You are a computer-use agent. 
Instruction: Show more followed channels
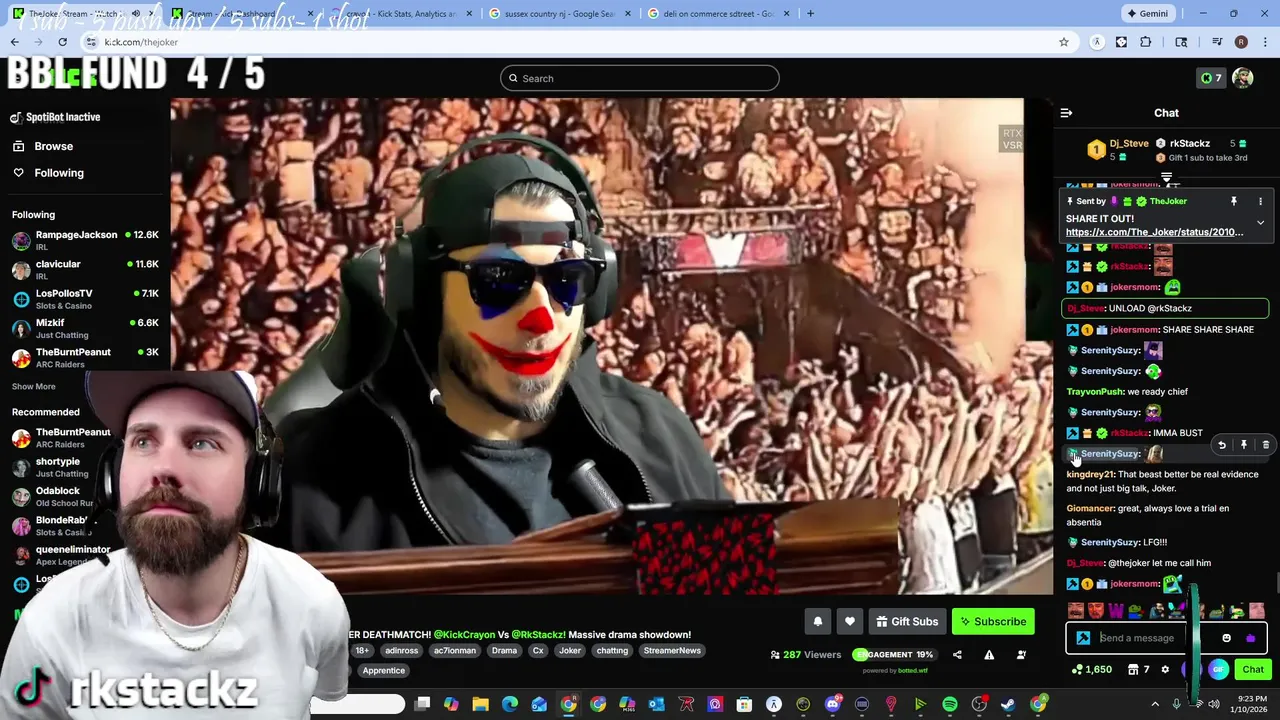pos(34,387)
